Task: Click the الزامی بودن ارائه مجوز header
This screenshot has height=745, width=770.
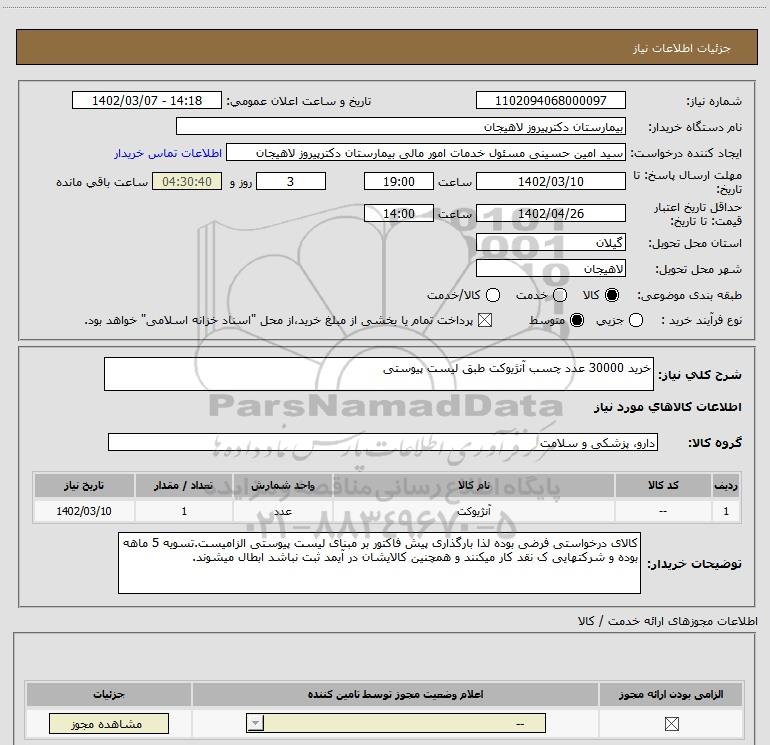Action: (x=671, y=694)
